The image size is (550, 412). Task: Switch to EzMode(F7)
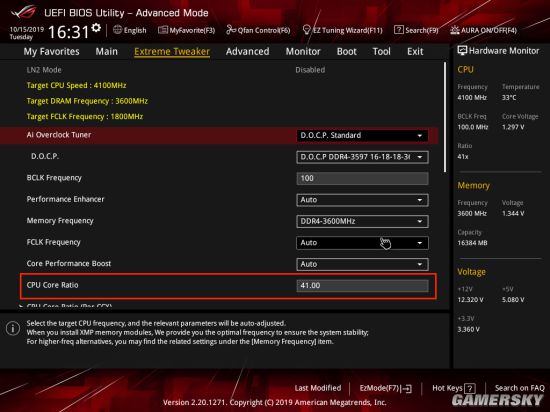point(385,388)
